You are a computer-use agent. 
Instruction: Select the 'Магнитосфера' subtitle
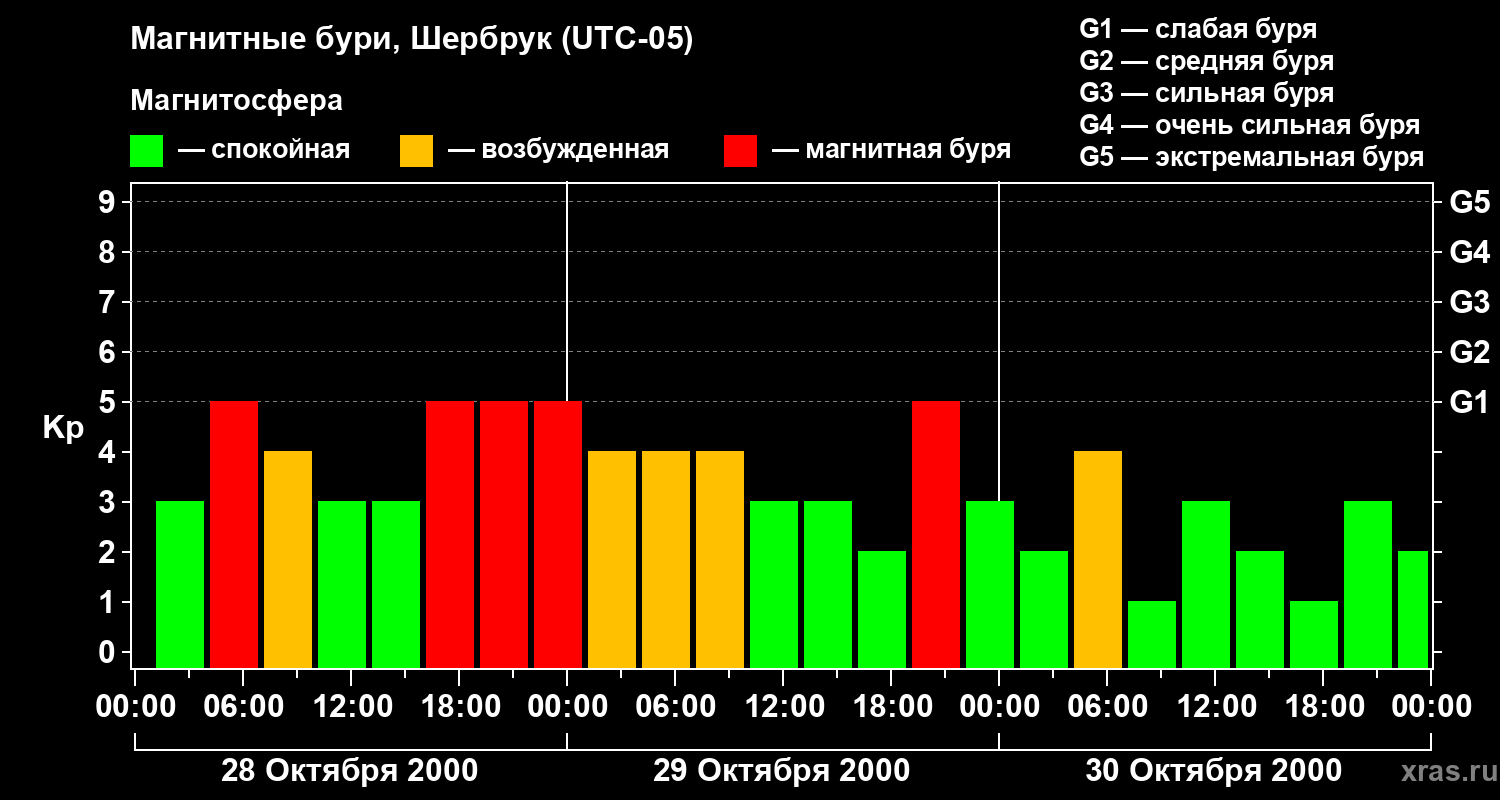236,101
